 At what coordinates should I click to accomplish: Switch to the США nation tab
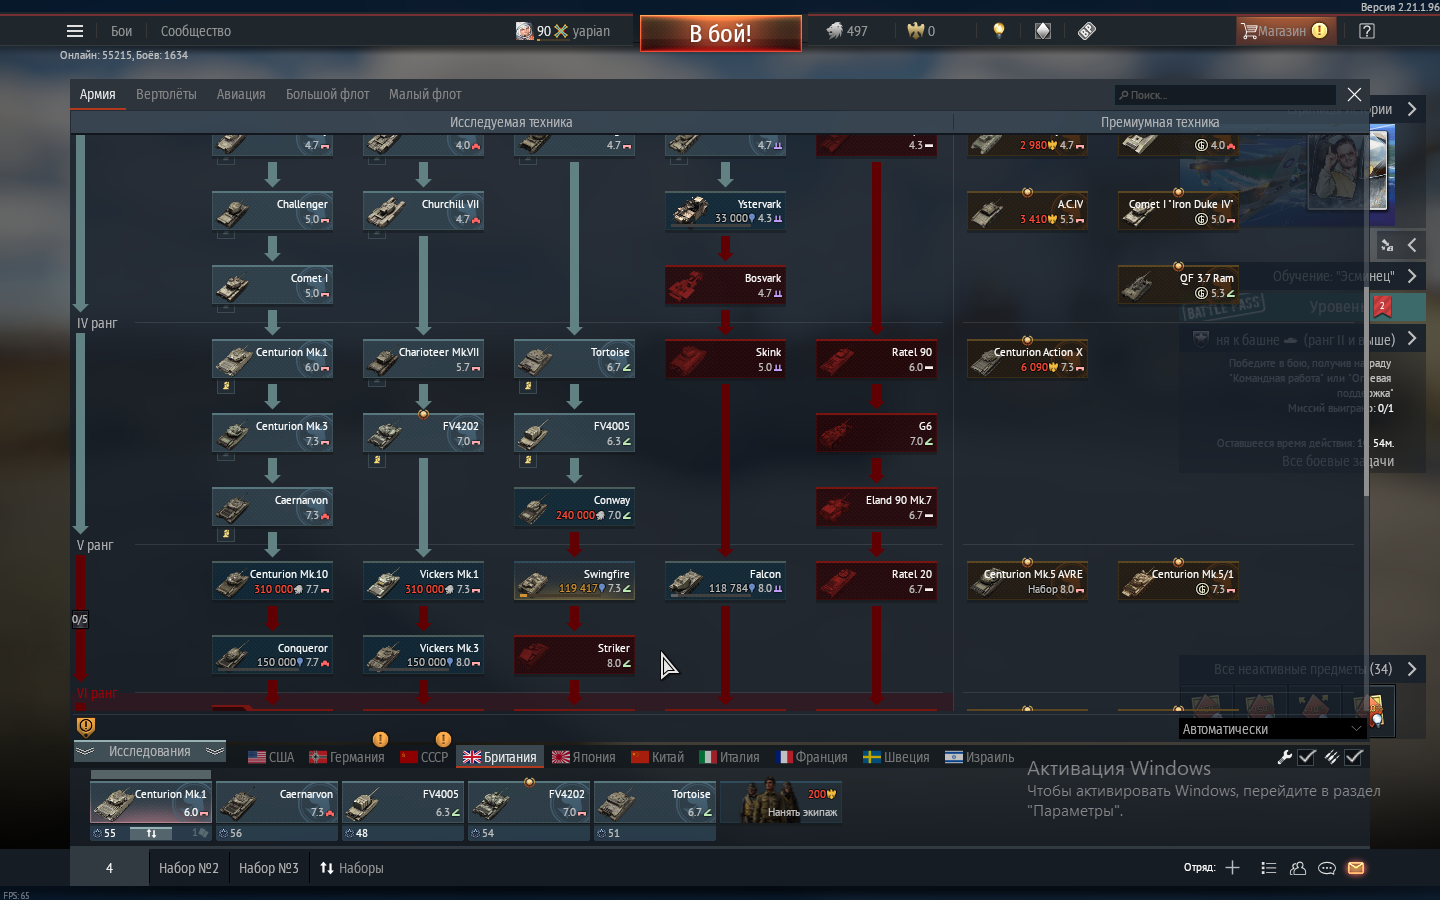[x=271, y=757]
